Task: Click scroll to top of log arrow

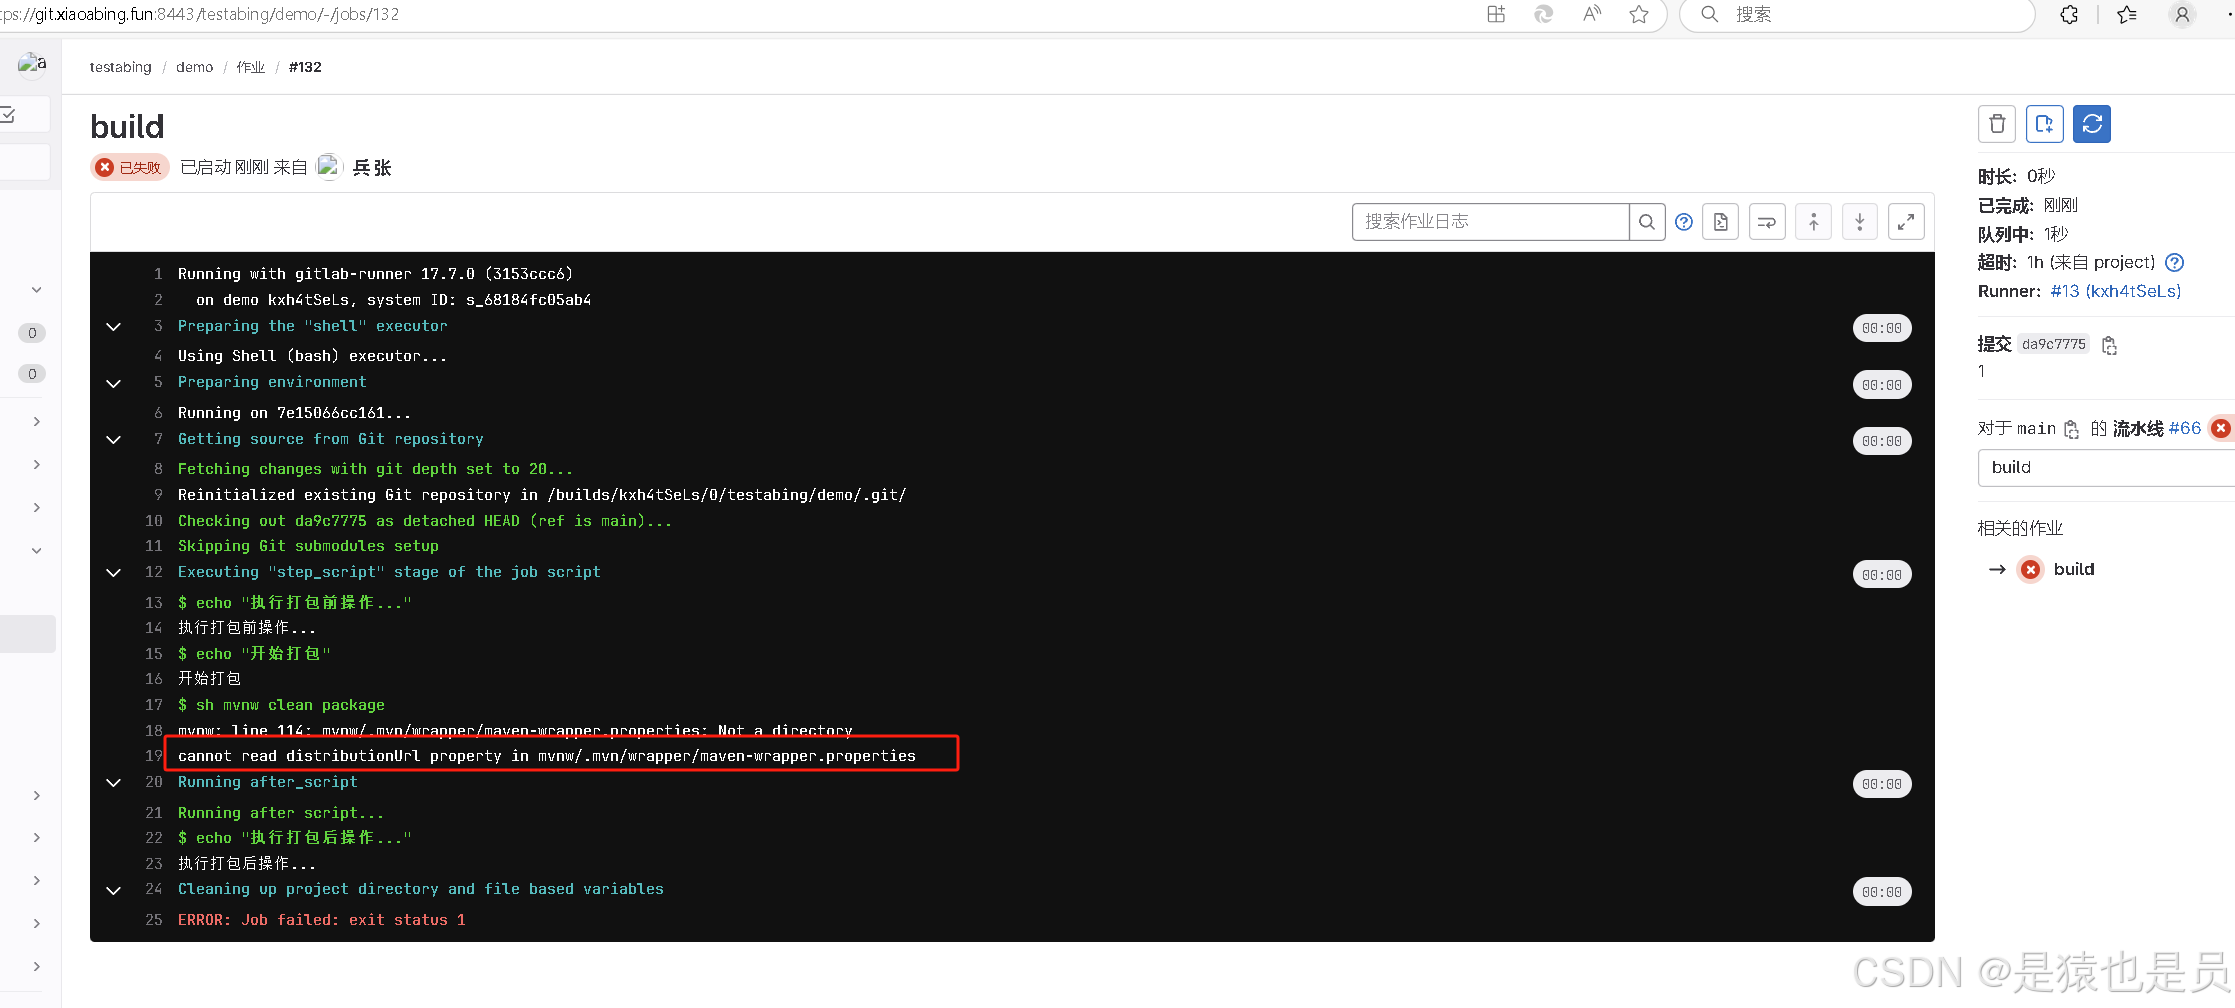Action: click(1813, 222)
